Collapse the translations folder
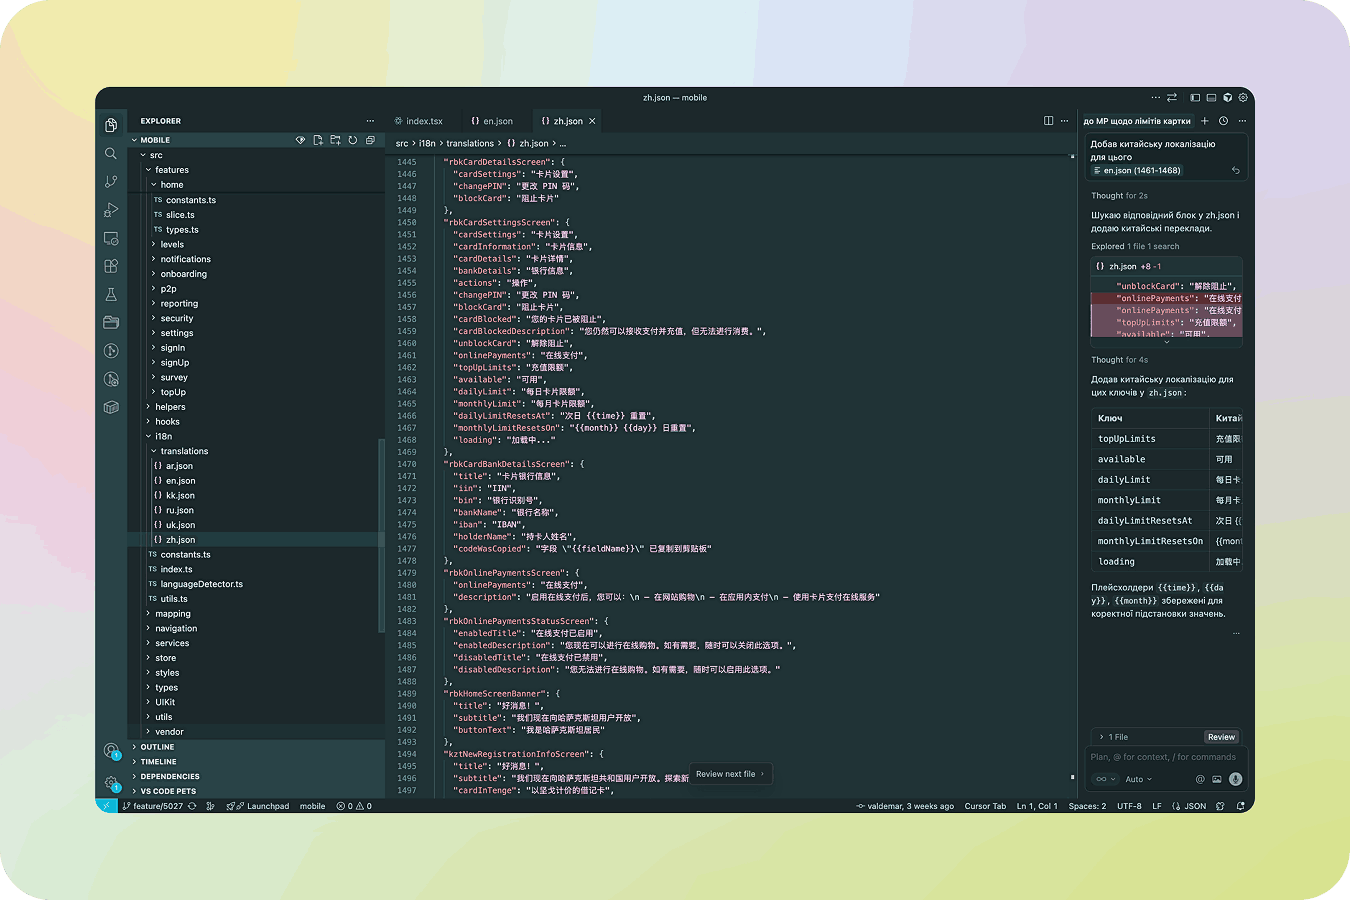This screenshot has height=900, width=1350. coord(183,451)
